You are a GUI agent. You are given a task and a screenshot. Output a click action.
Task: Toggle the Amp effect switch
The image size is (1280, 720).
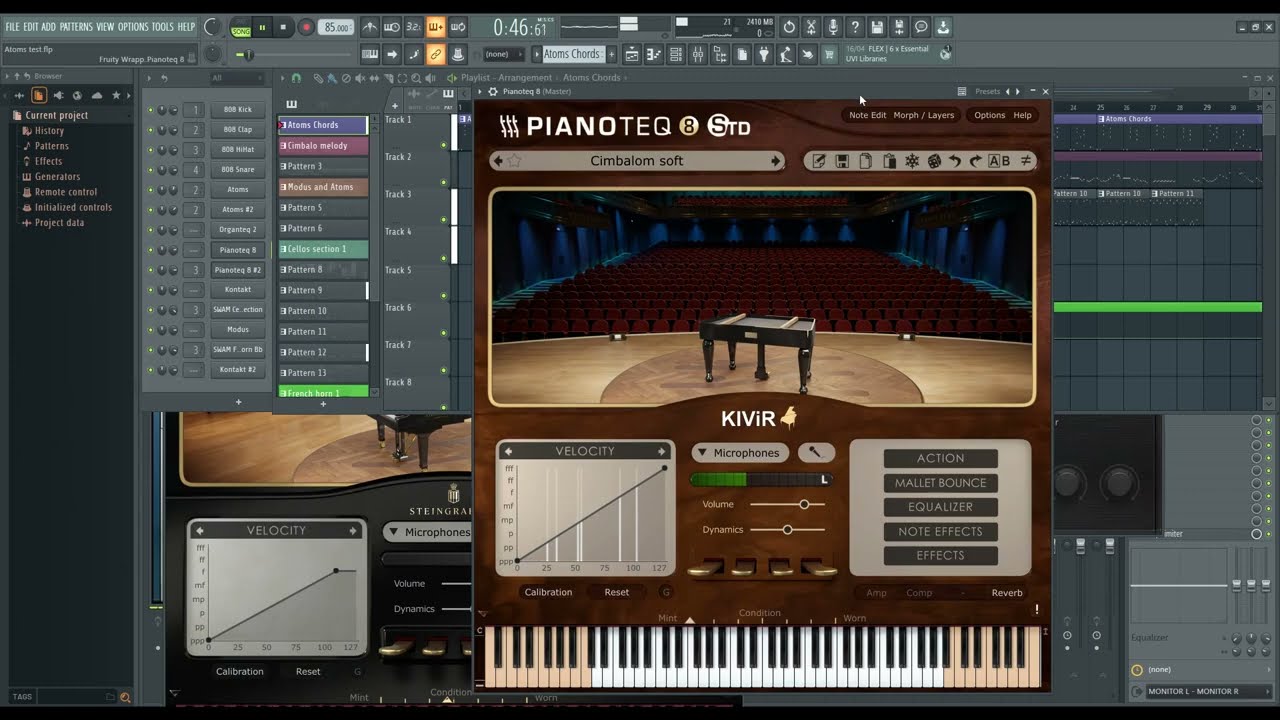pyautogui.click(x=876, y=593)
